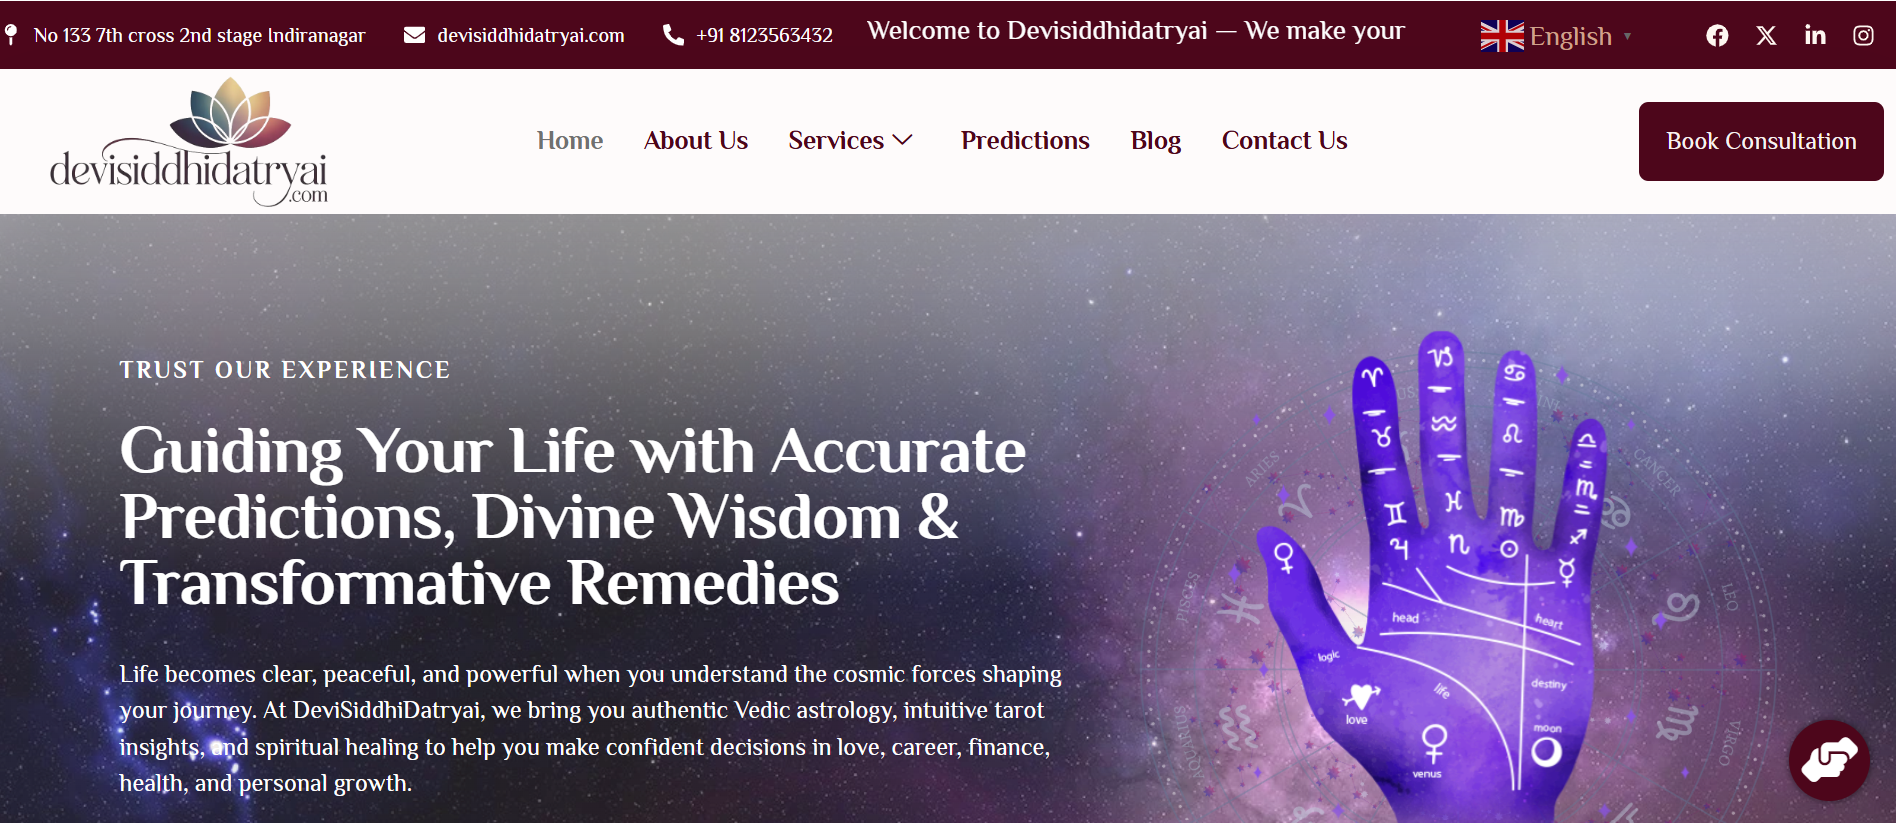Open the Blog menu item
This screenshot has width=1896, height=823.
(1156, 141)
